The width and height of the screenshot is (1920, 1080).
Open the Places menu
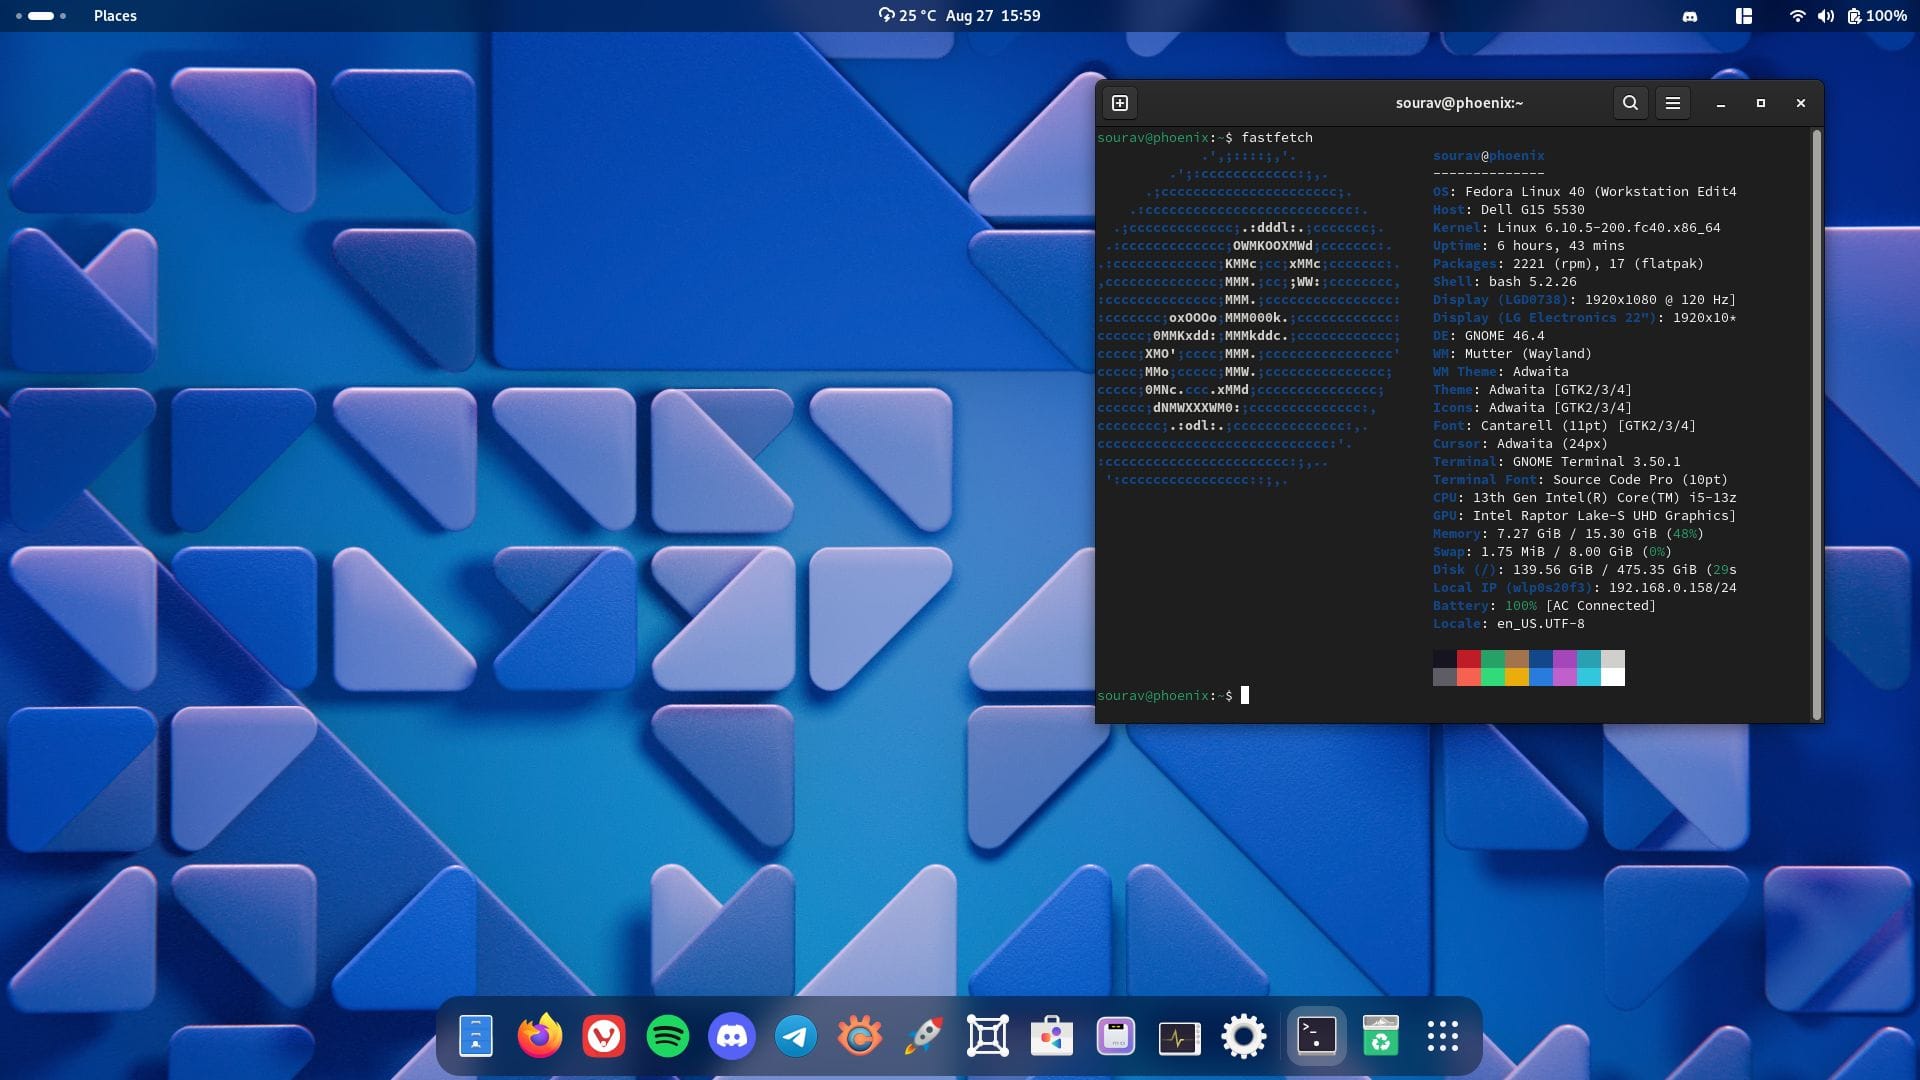(x=115, y=16)
